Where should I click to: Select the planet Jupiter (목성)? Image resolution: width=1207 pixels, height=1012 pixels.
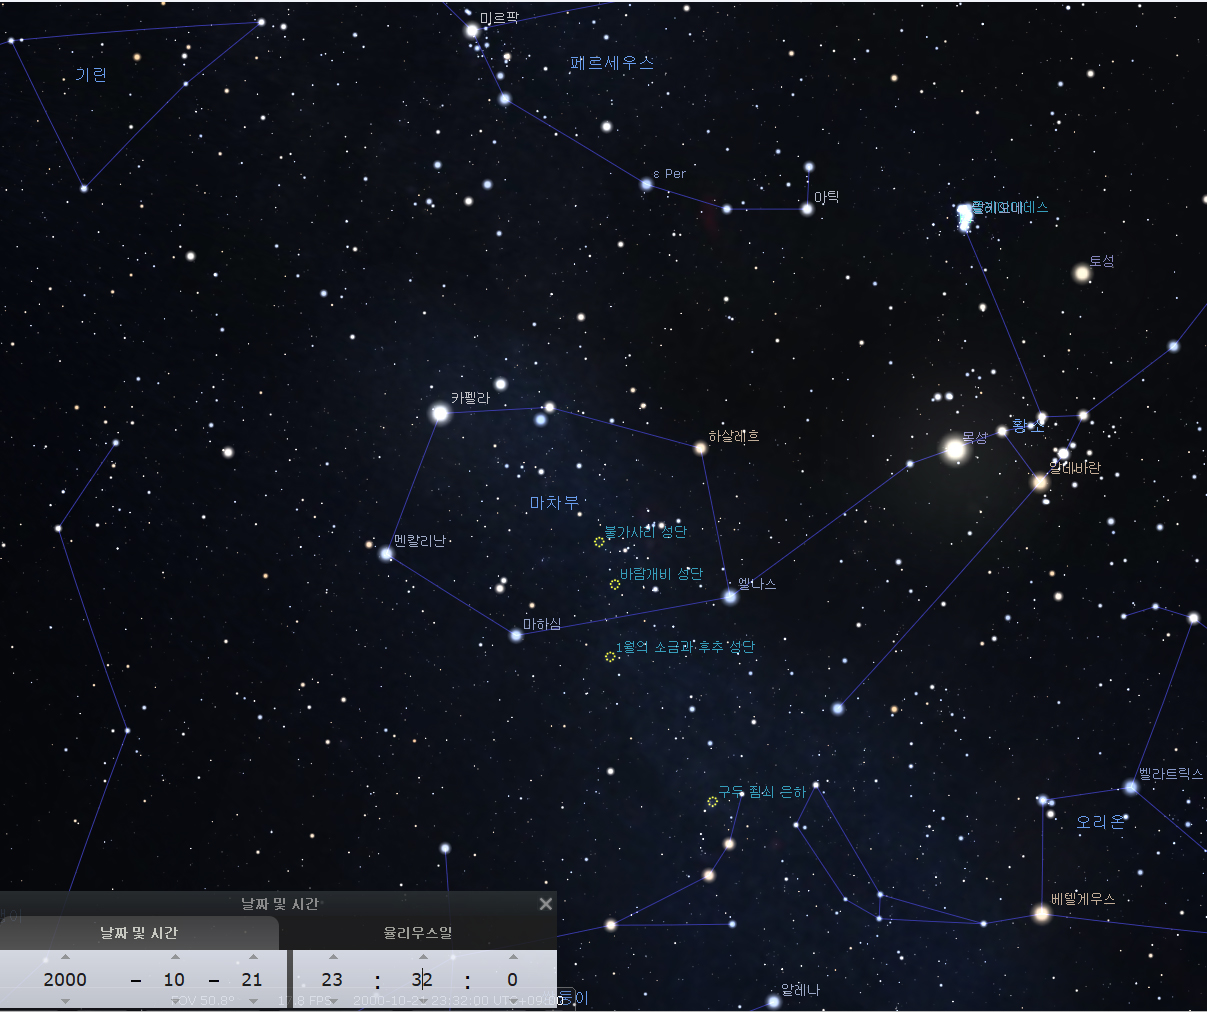(x=955, y=449)
